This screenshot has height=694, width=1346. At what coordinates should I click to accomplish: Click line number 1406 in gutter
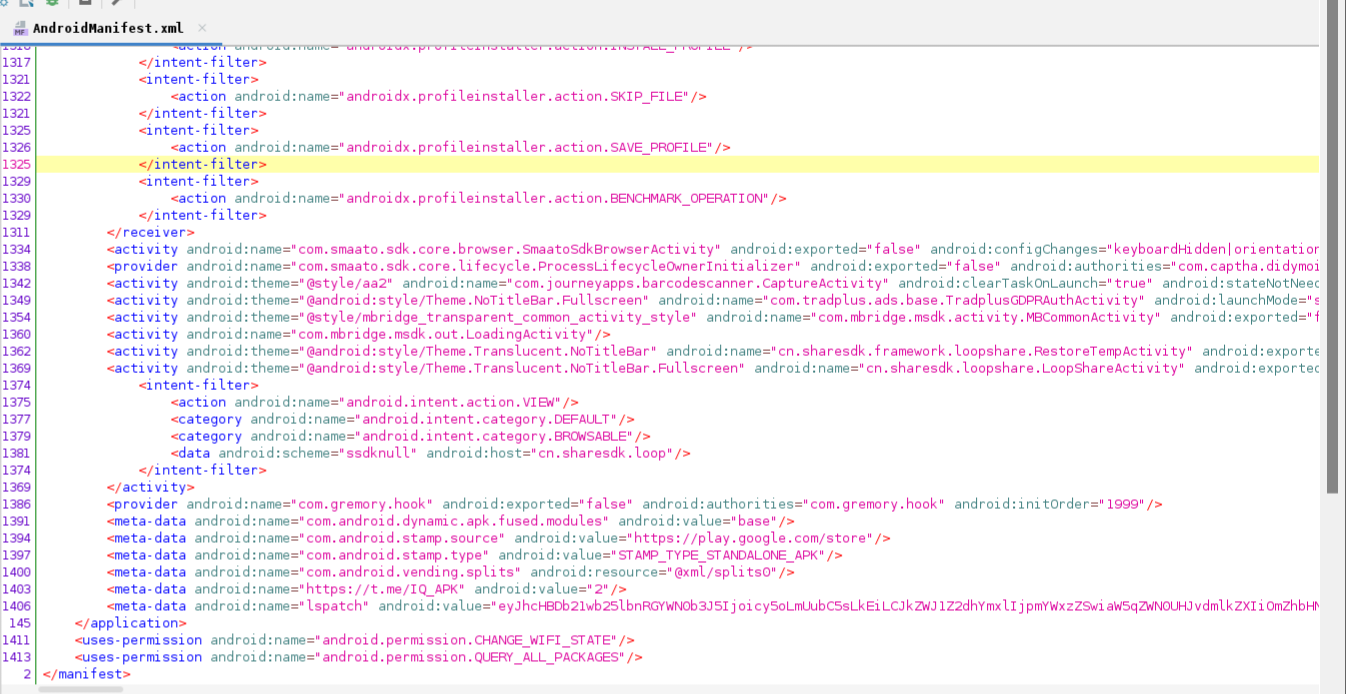point(16,606)
